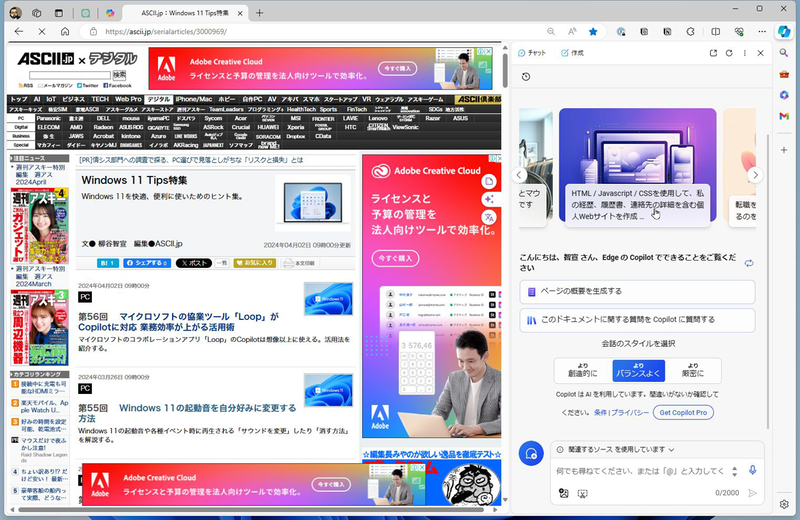Image resolution: width=800 pixels, height=520 pixels.
Task: Open sidebar settings gear
Action: [x=784, y=504]
